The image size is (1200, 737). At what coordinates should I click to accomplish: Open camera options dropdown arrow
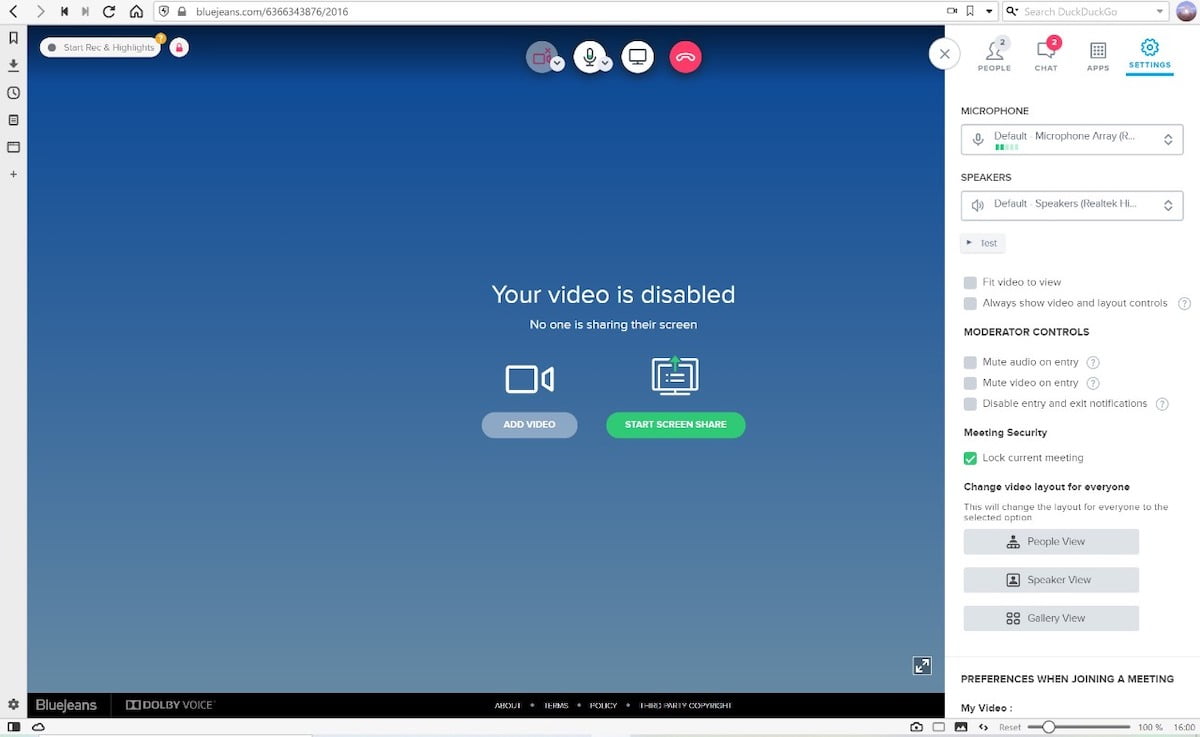[x=558, y=63]
